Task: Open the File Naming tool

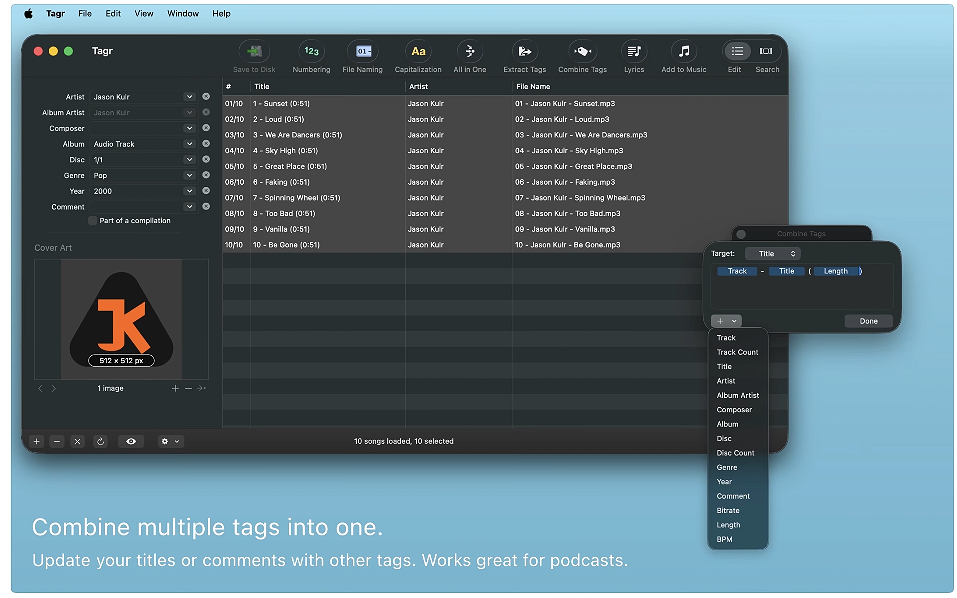Action: pos(363,51)
